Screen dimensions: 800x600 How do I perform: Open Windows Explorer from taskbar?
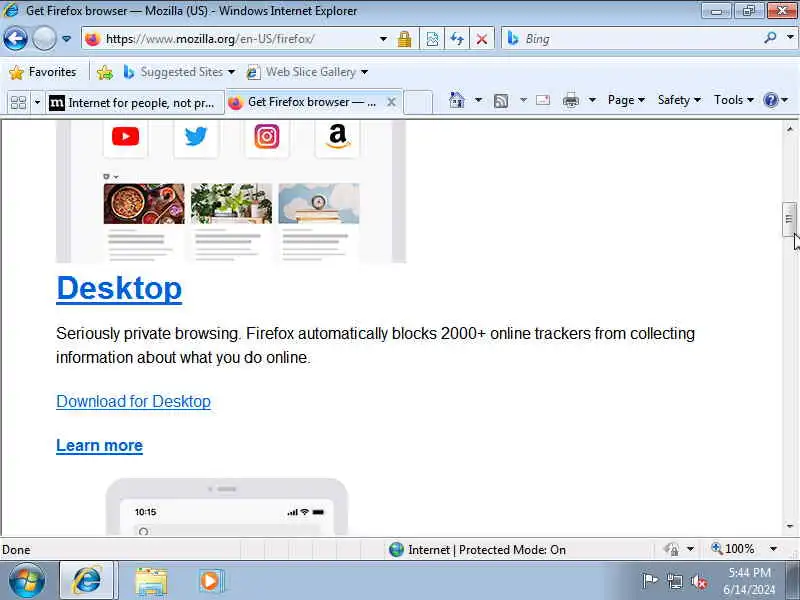point(151,581)
